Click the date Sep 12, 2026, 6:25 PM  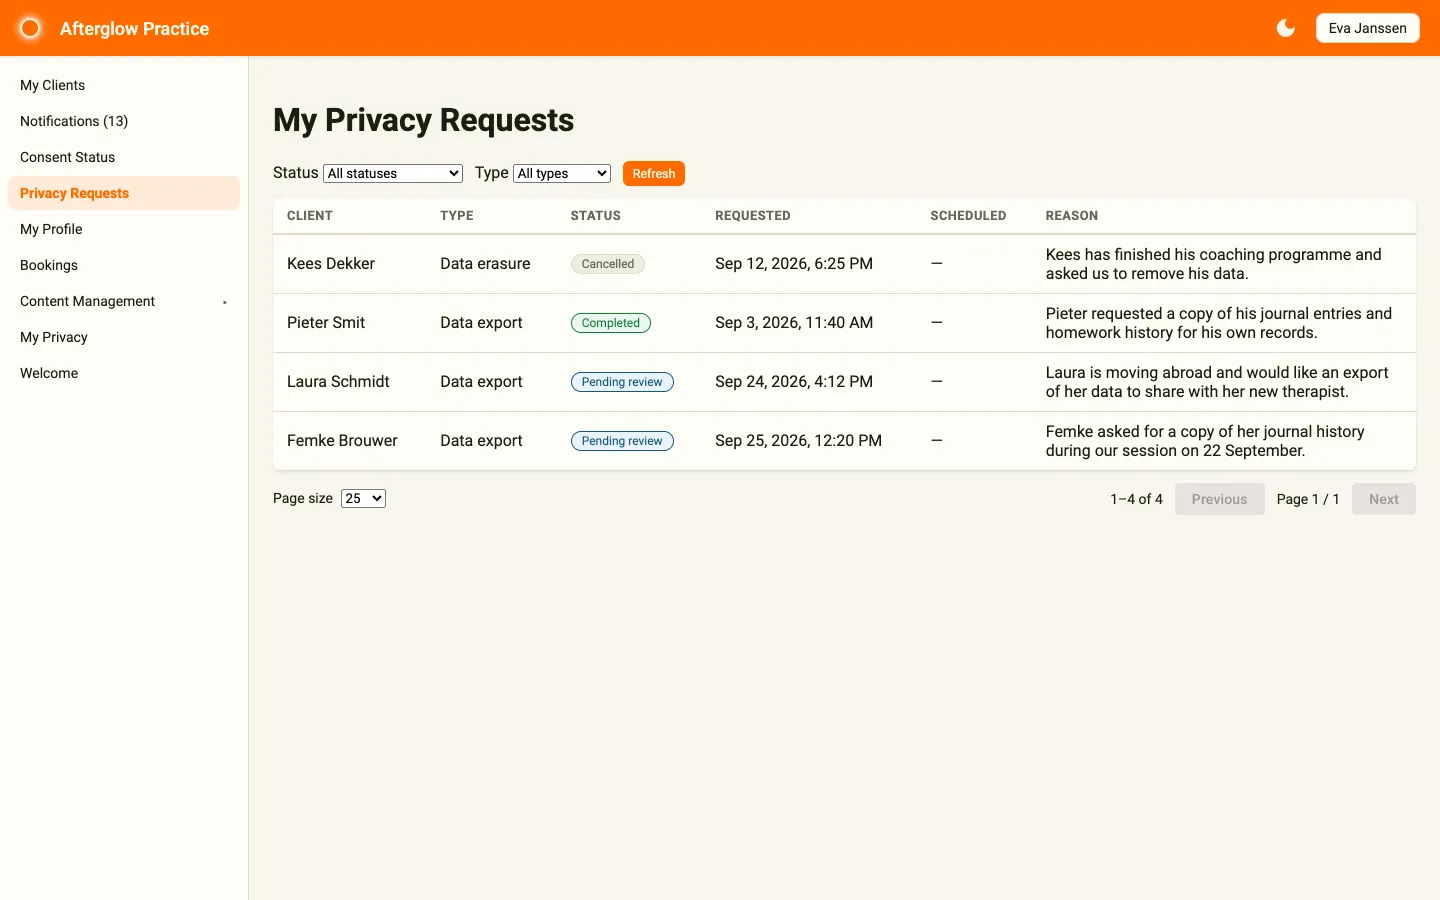pos(794,263)
